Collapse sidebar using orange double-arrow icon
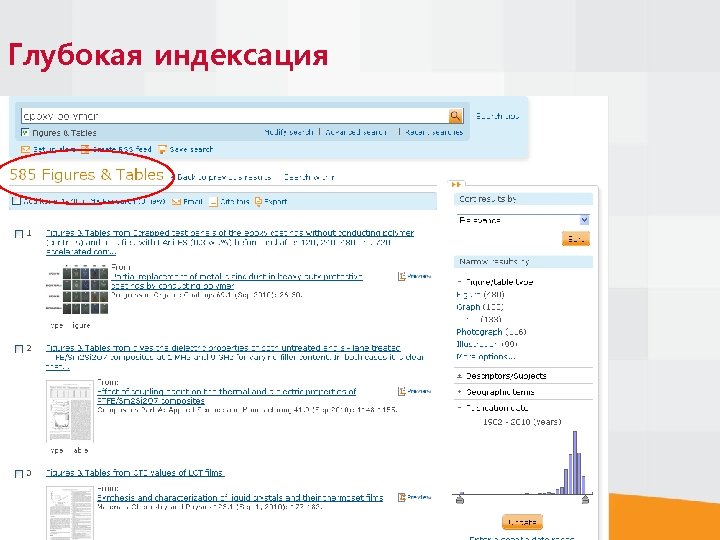720x540 pixels. click(x=456, y=184)
